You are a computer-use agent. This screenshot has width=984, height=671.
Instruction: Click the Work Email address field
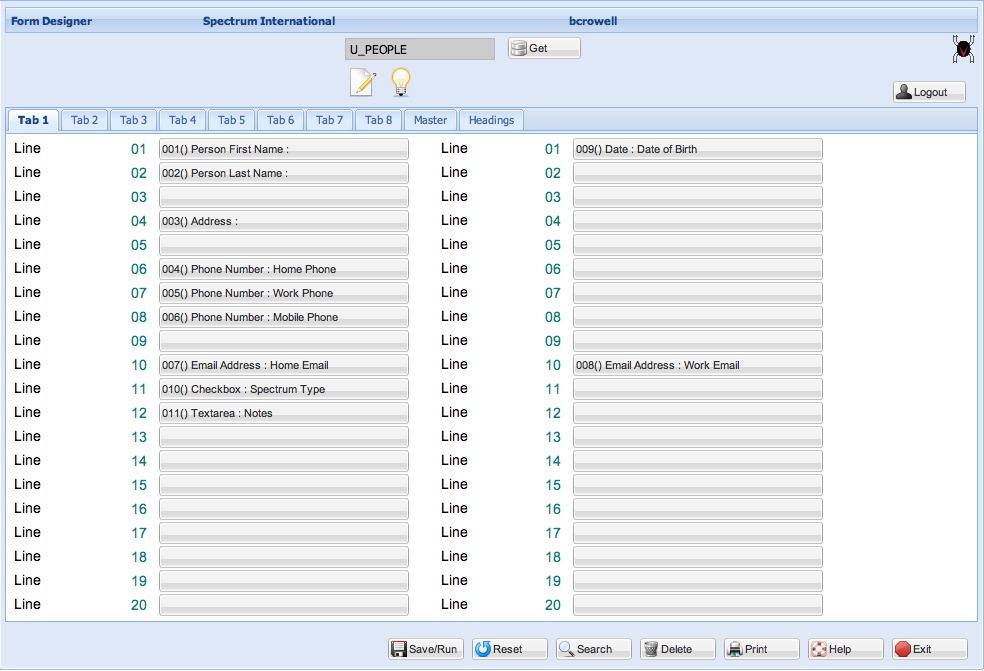pos(698,365)
